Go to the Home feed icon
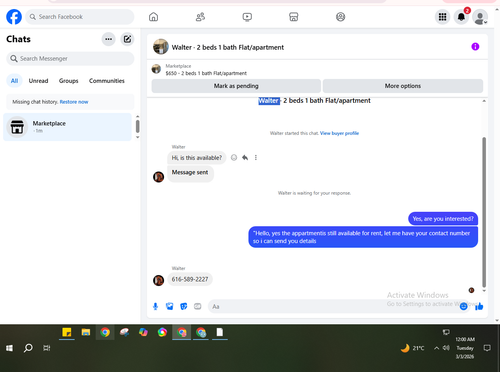 [x=153, y=17]
